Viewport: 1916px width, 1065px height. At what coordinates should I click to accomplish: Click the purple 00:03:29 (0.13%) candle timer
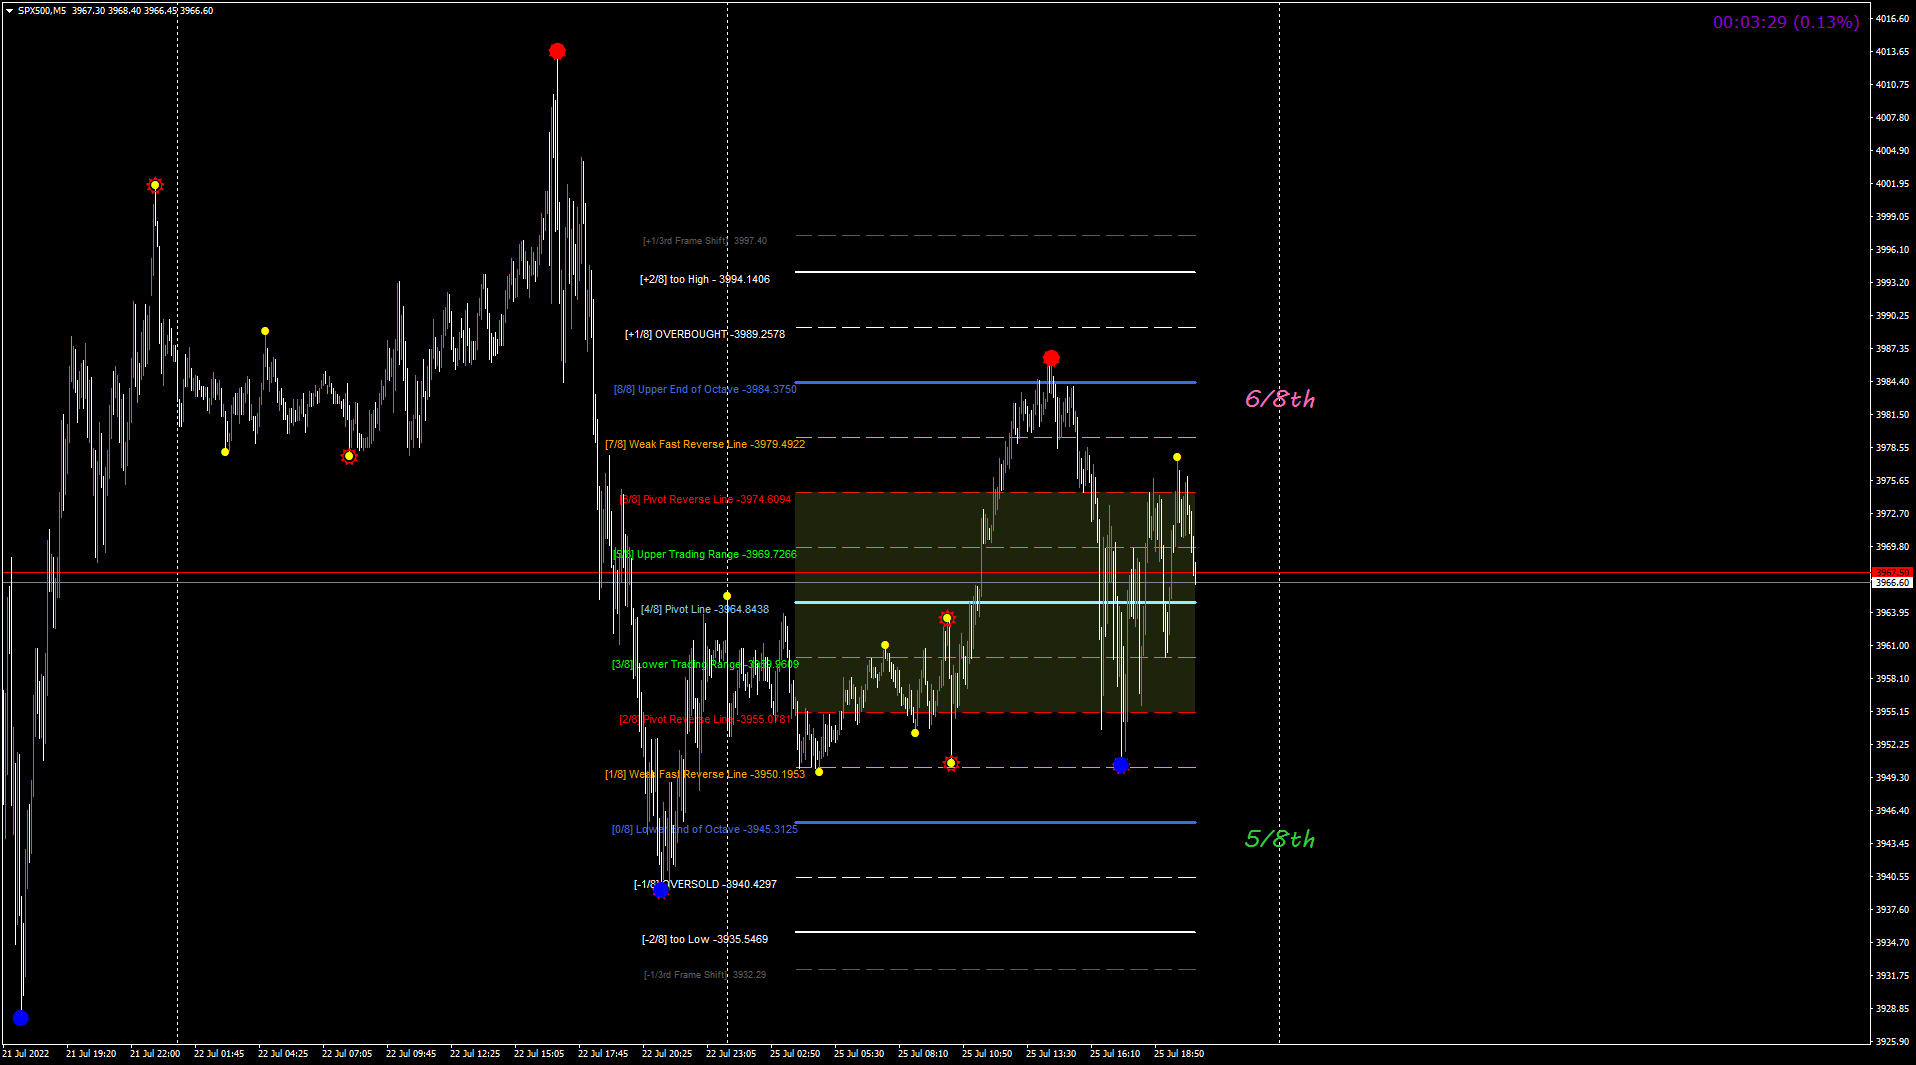pyautogui.click(x=1786, y=22)
